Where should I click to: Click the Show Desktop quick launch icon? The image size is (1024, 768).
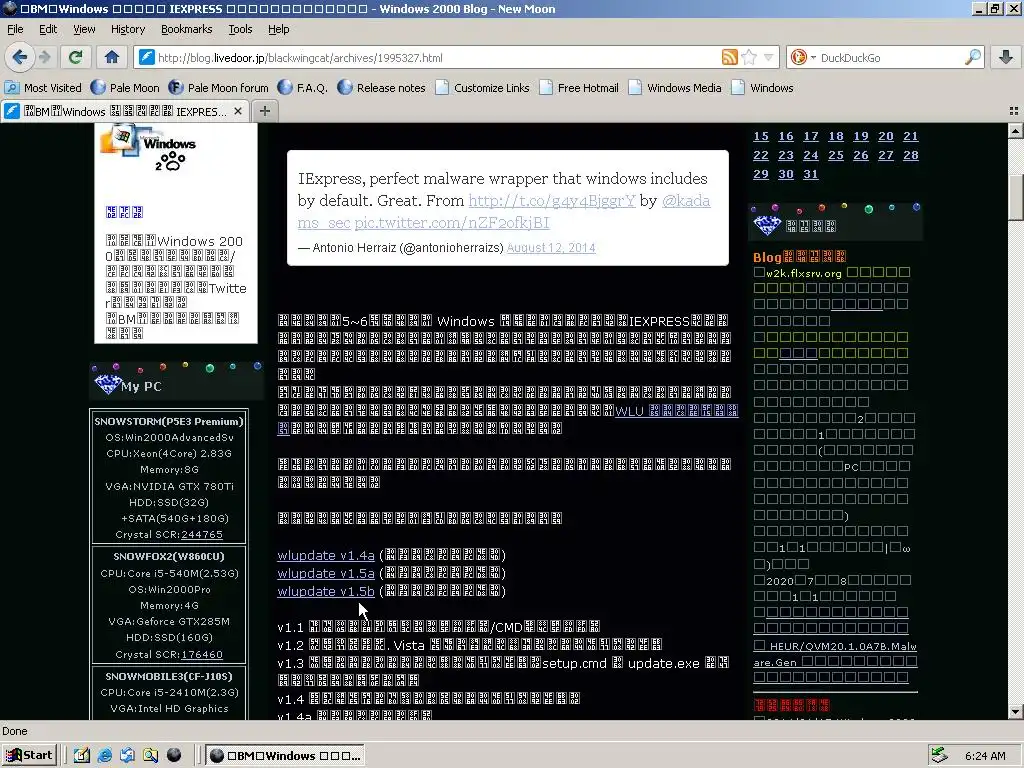click(82, 756)
